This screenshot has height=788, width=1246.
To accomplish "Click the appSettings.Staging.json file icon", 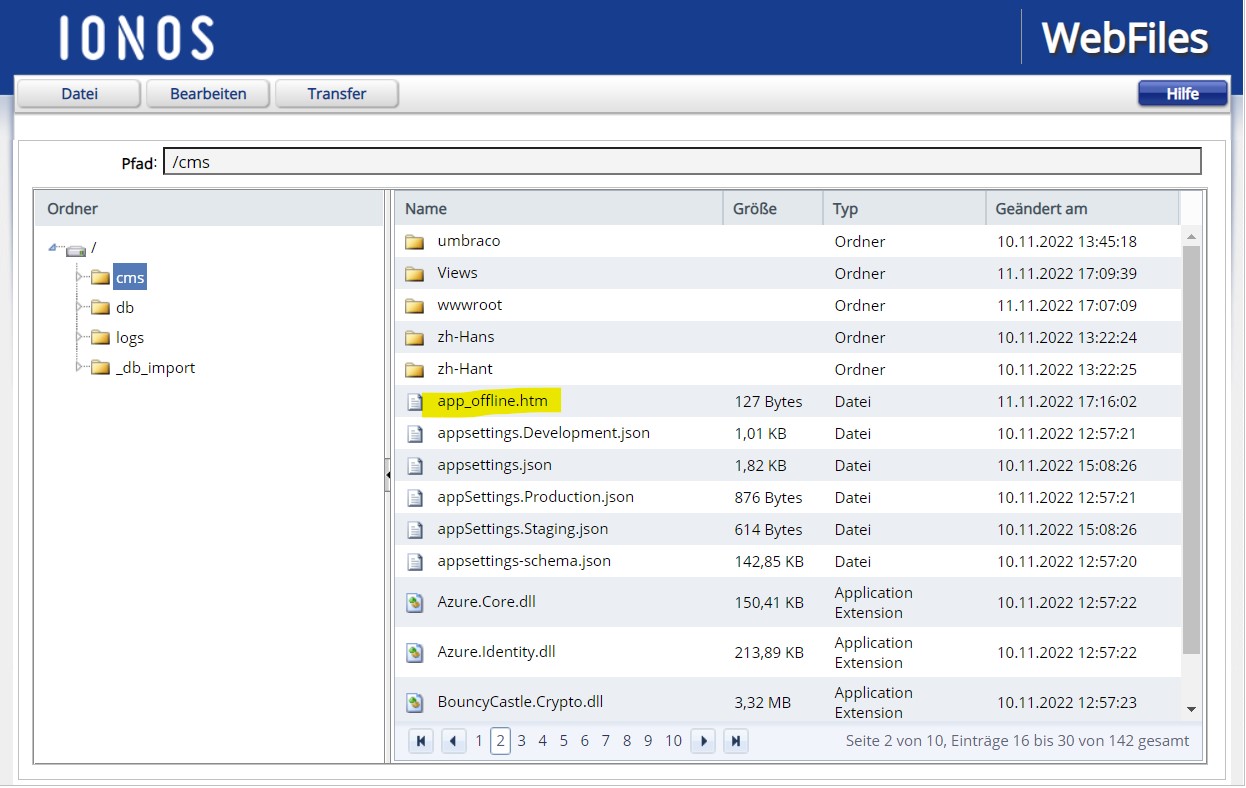I will pos(414,529).
